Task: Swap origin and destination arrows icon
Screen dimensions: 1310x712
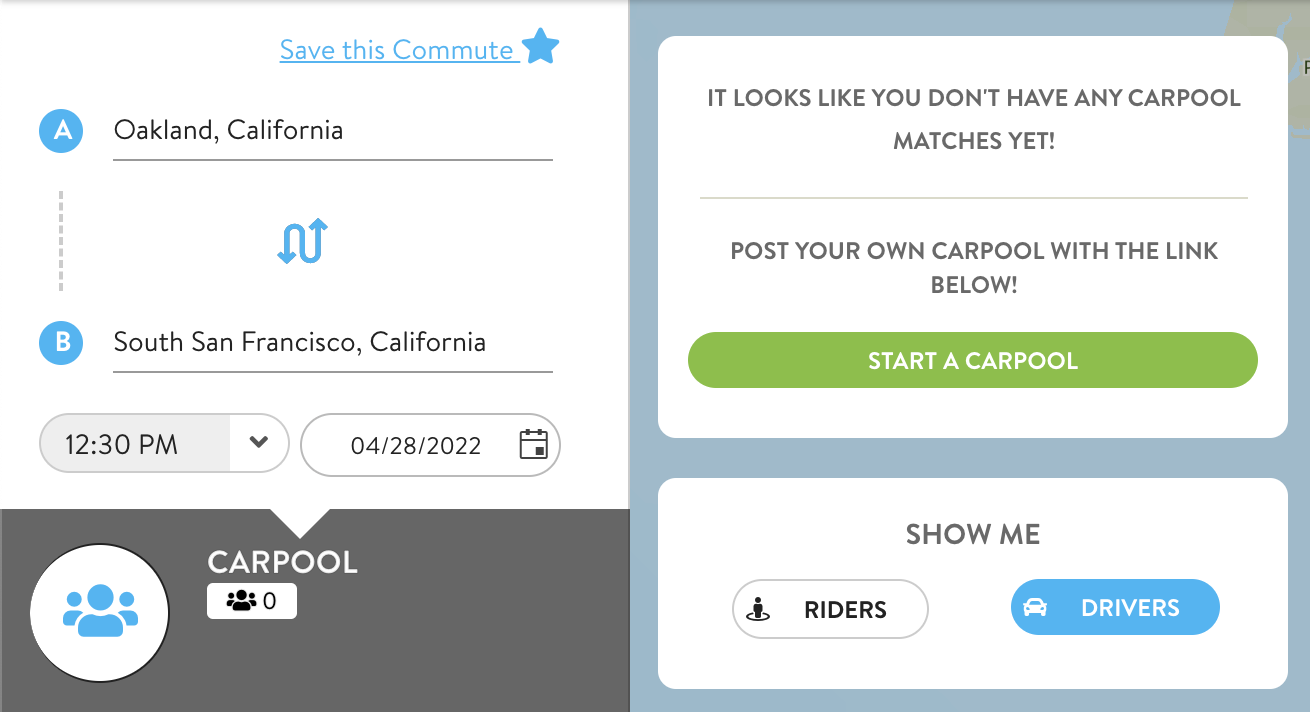Action: [x=302, y=241]
